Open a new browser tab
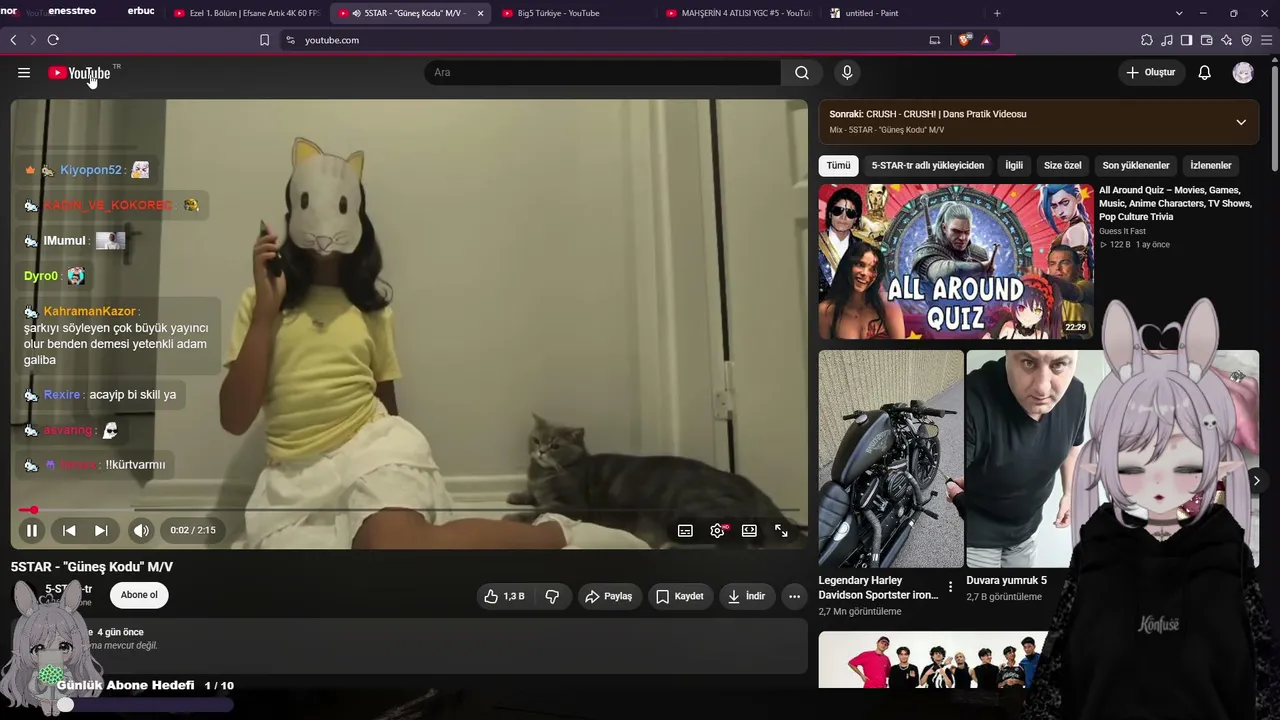 (x=997, y=13)
